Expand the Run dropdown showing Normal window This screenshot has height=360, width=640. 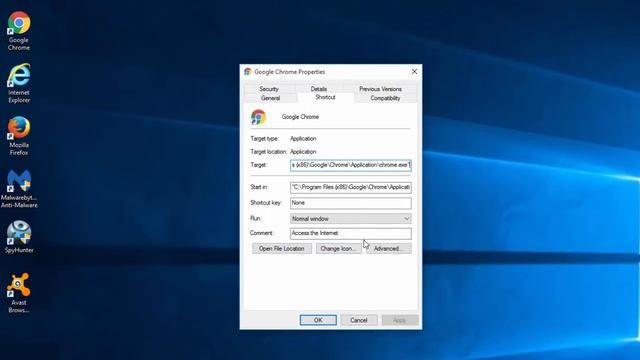[x=351, y=219]
